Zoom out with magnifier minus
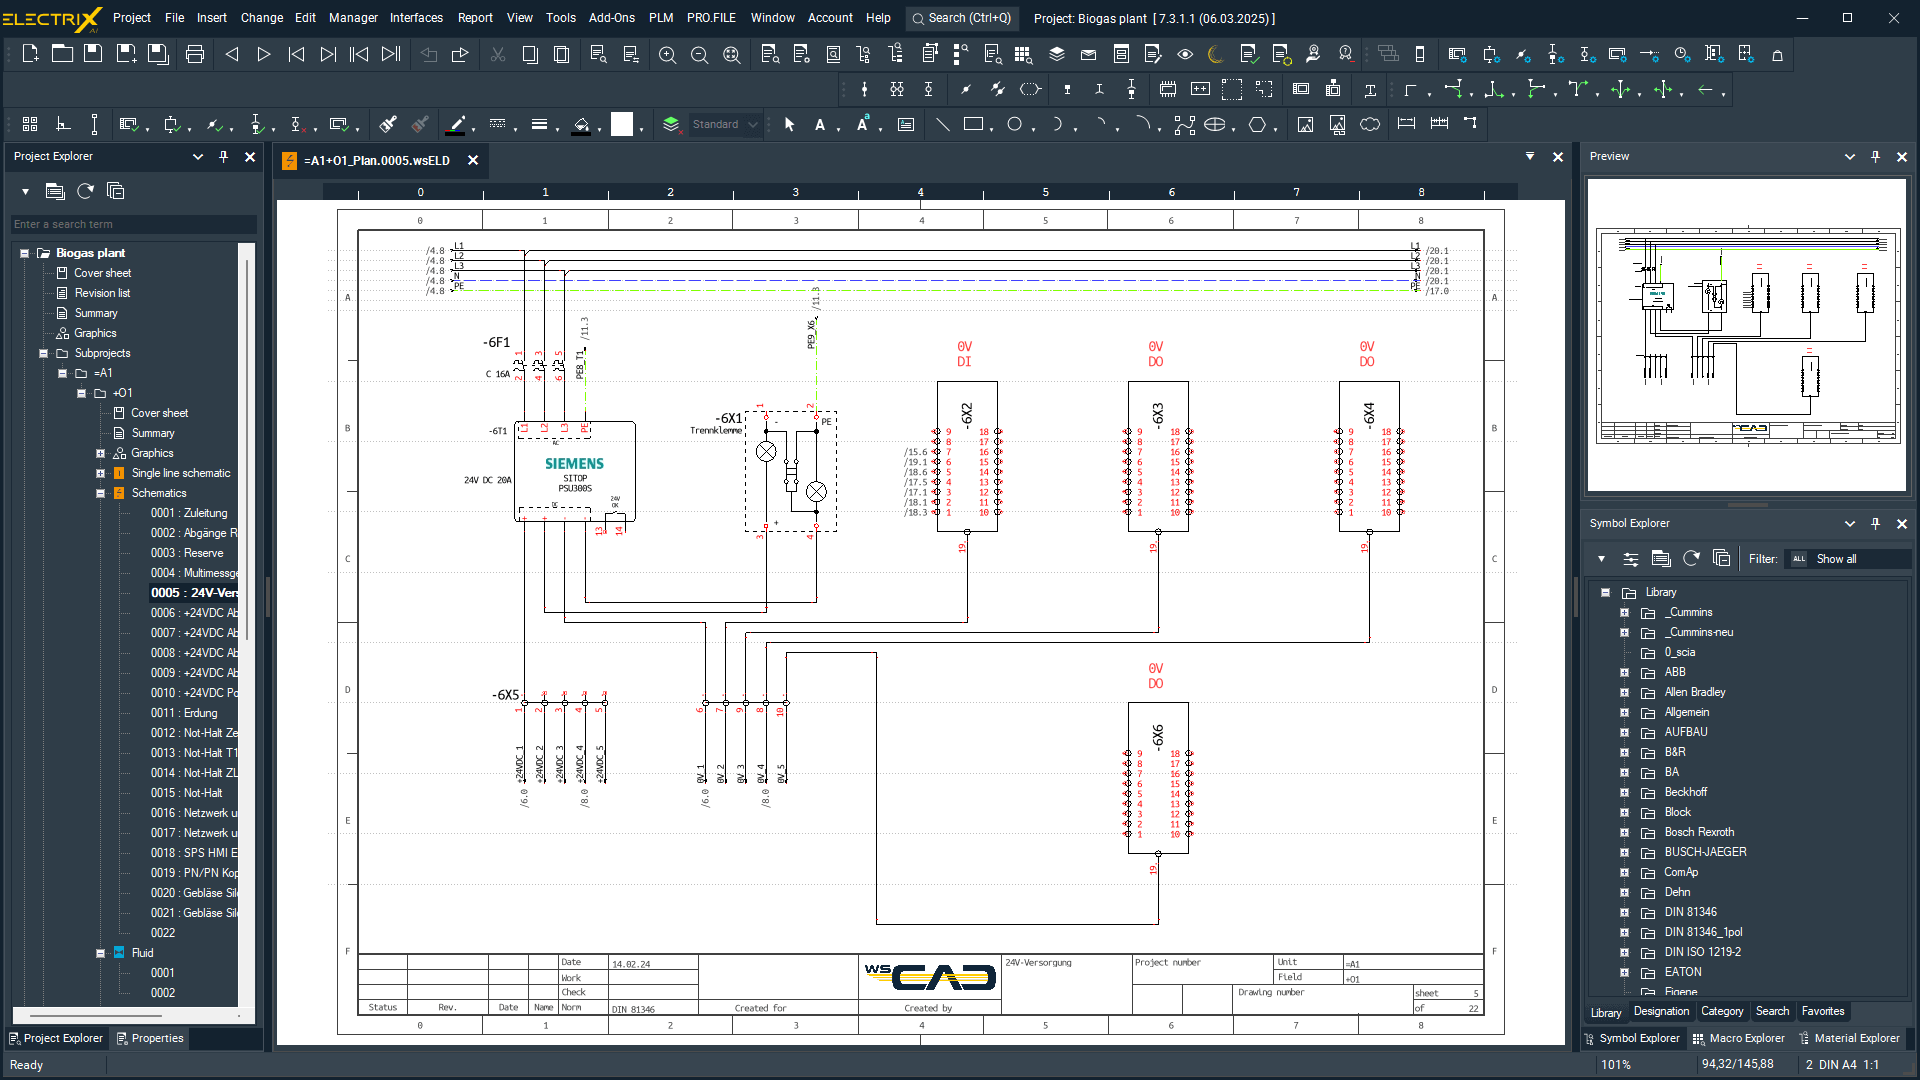Screen dimensions: 1920x1080 (699, 54)
